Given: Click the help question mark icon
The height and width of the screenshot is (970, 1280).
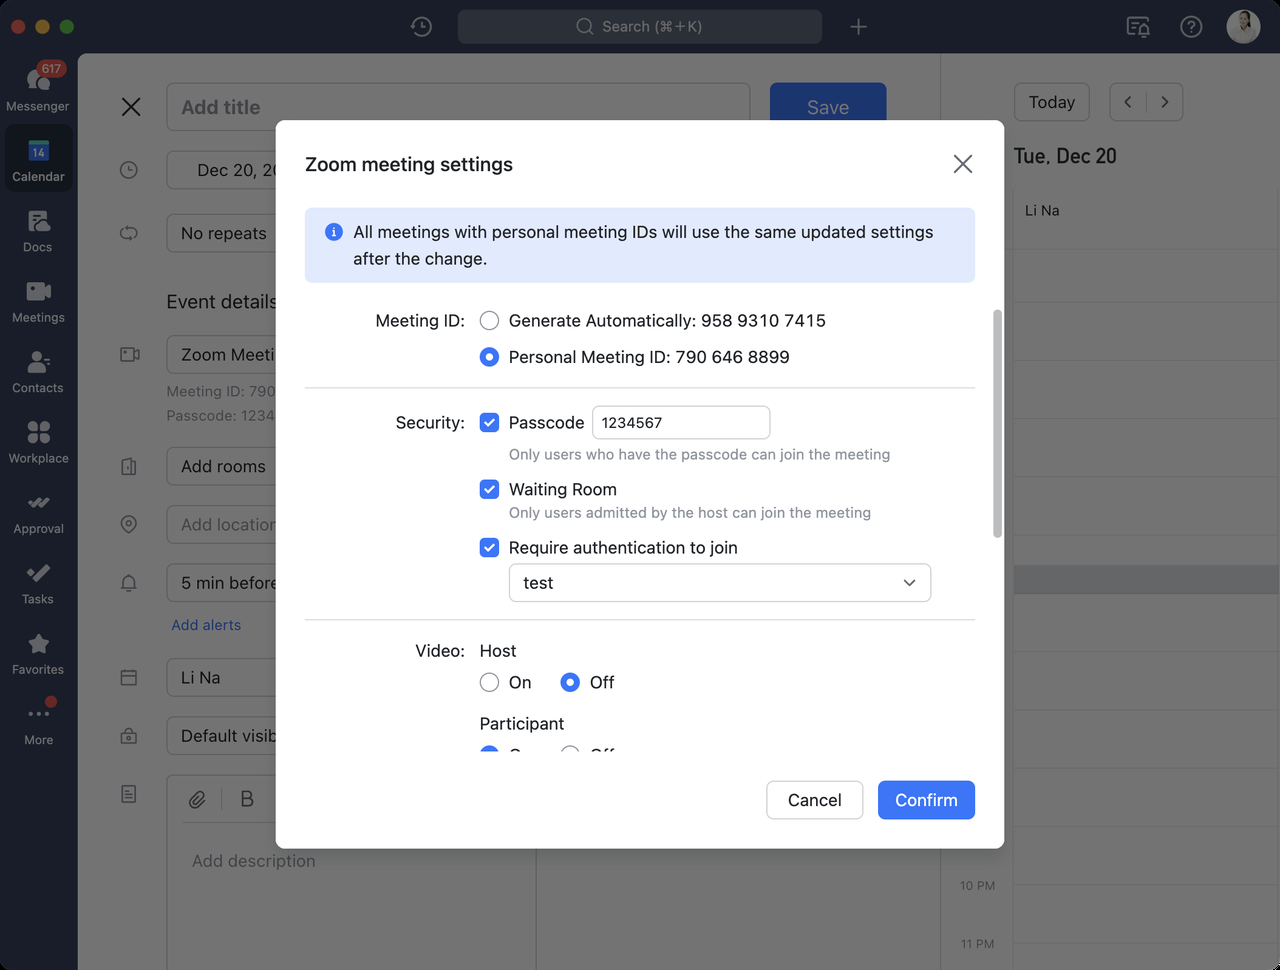Looking at the screenshot, I should pos(1191,27).
